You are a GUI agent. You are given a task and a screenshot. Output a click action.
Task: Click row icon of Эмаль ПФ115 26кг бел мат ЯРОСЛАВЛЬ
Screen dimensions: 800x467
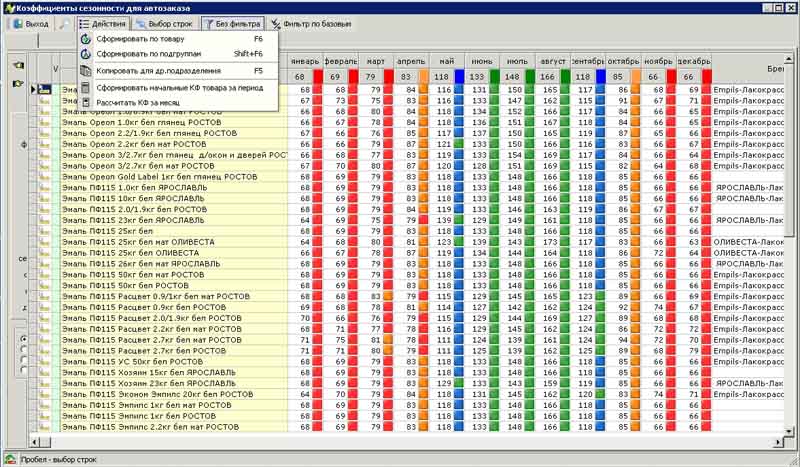44,264
